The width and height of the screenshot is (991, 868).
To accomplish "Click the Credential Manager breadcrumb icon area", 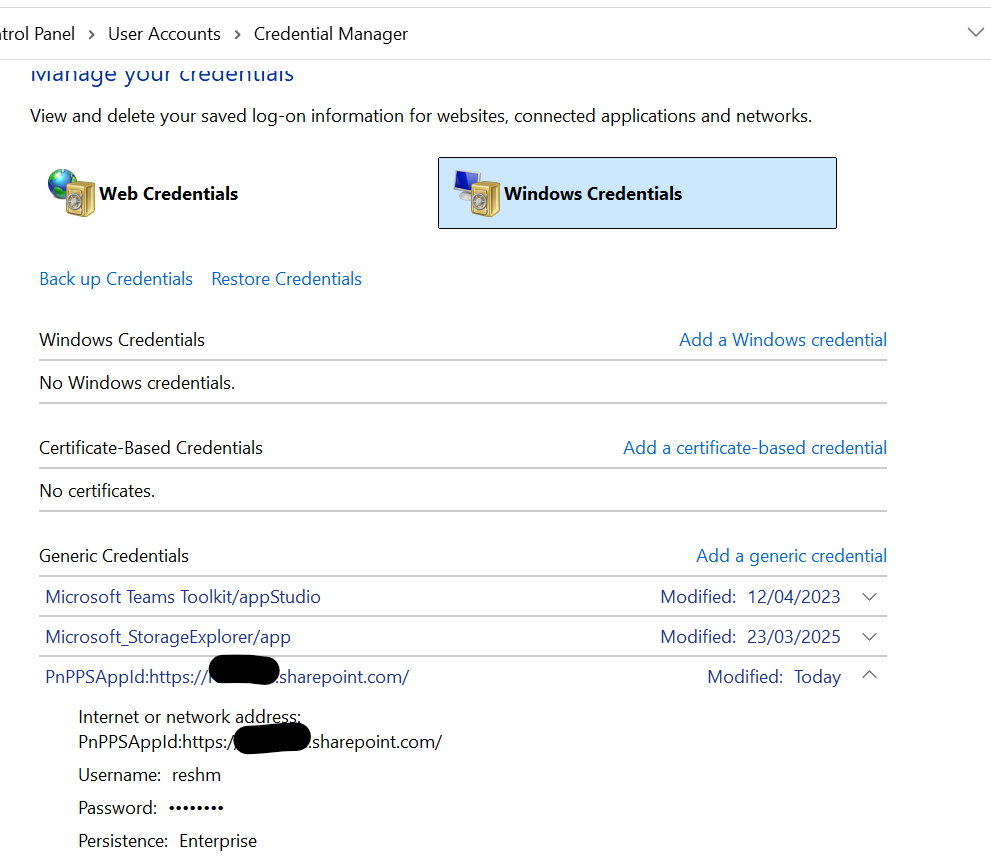I will (330, 33).
